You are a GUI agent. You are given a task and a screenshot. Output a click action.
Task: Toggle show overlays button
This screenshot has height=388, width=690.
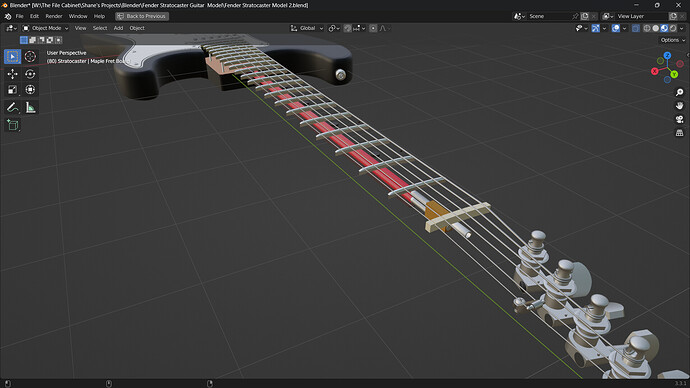tap(616, 28)
